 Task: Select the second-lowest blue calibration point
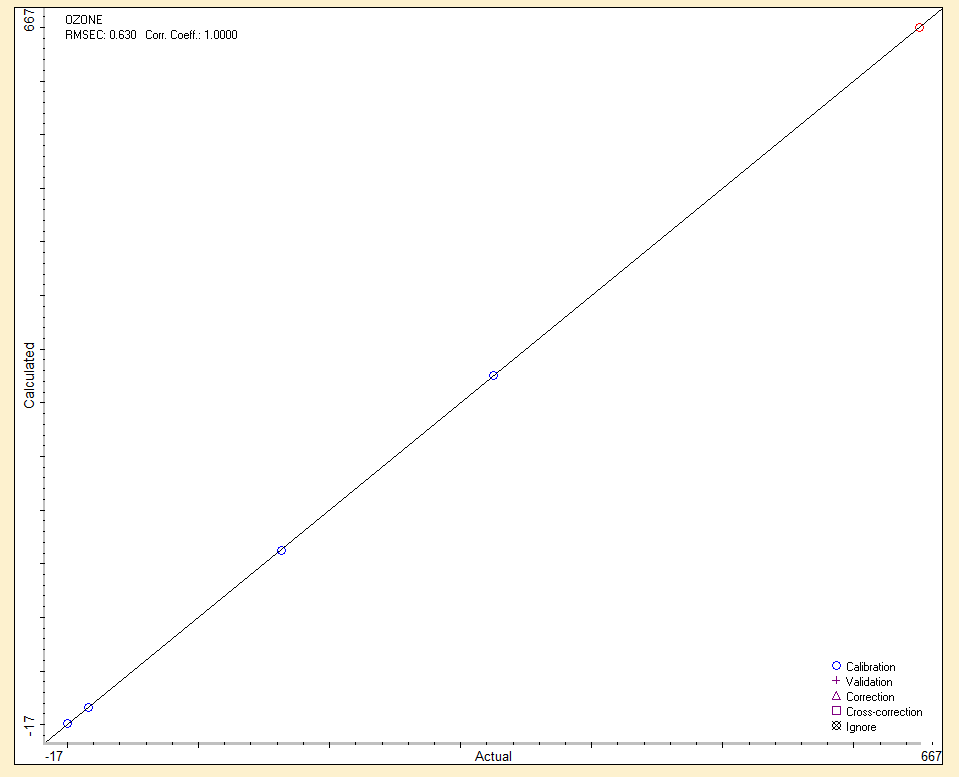coord(89,708)
